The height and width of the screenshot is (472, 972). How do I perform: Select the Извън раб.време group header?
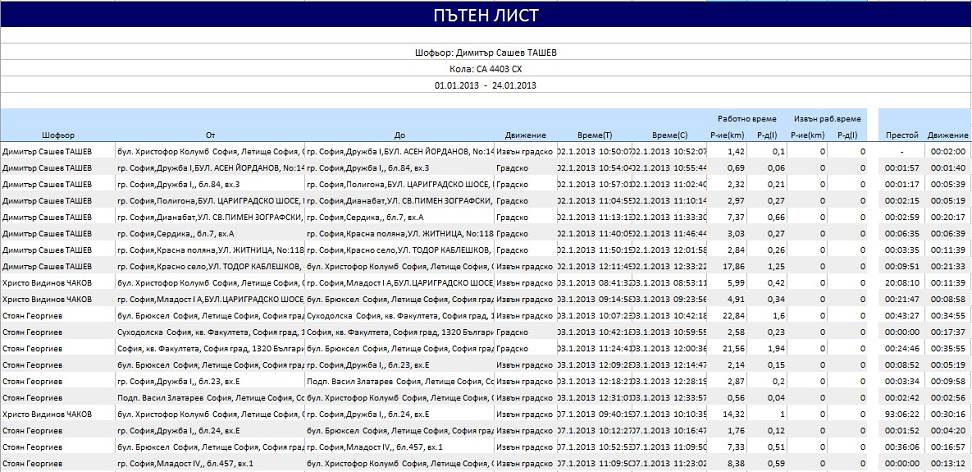[x=827, y=118]
